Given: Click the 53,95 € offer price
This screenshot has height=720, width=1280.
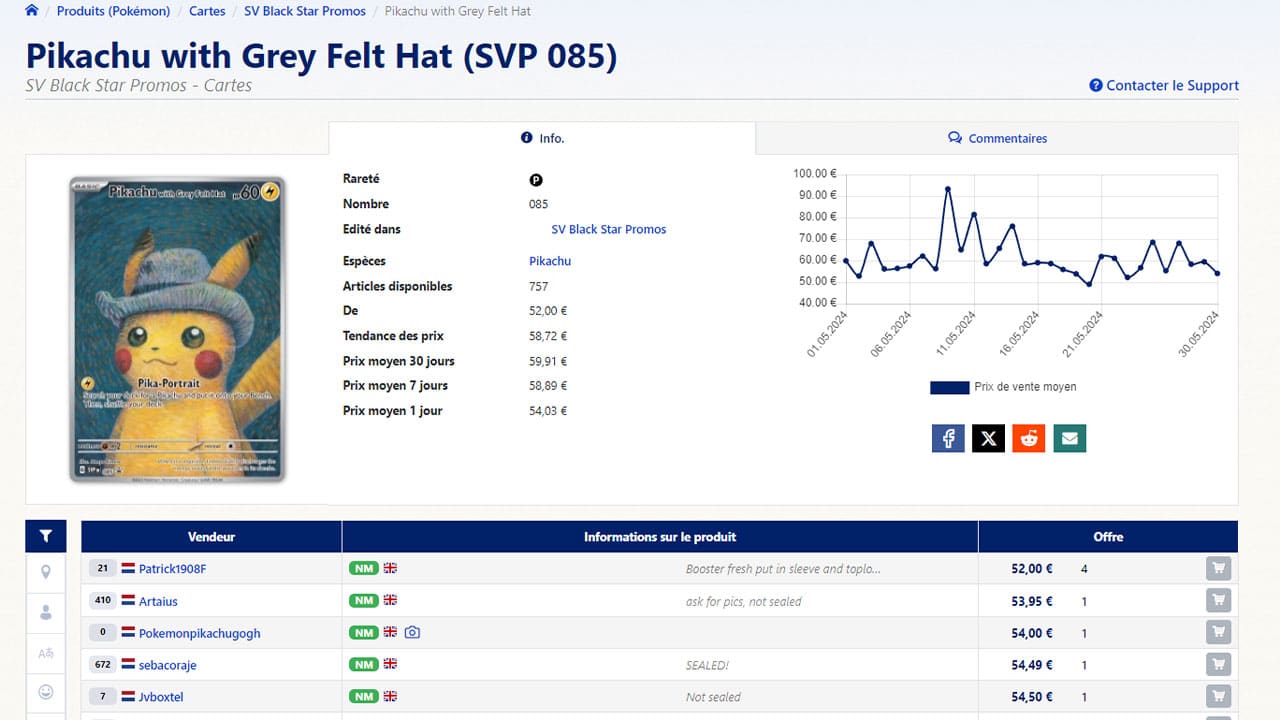Looking at the screenshot, I should (1032, 601).
